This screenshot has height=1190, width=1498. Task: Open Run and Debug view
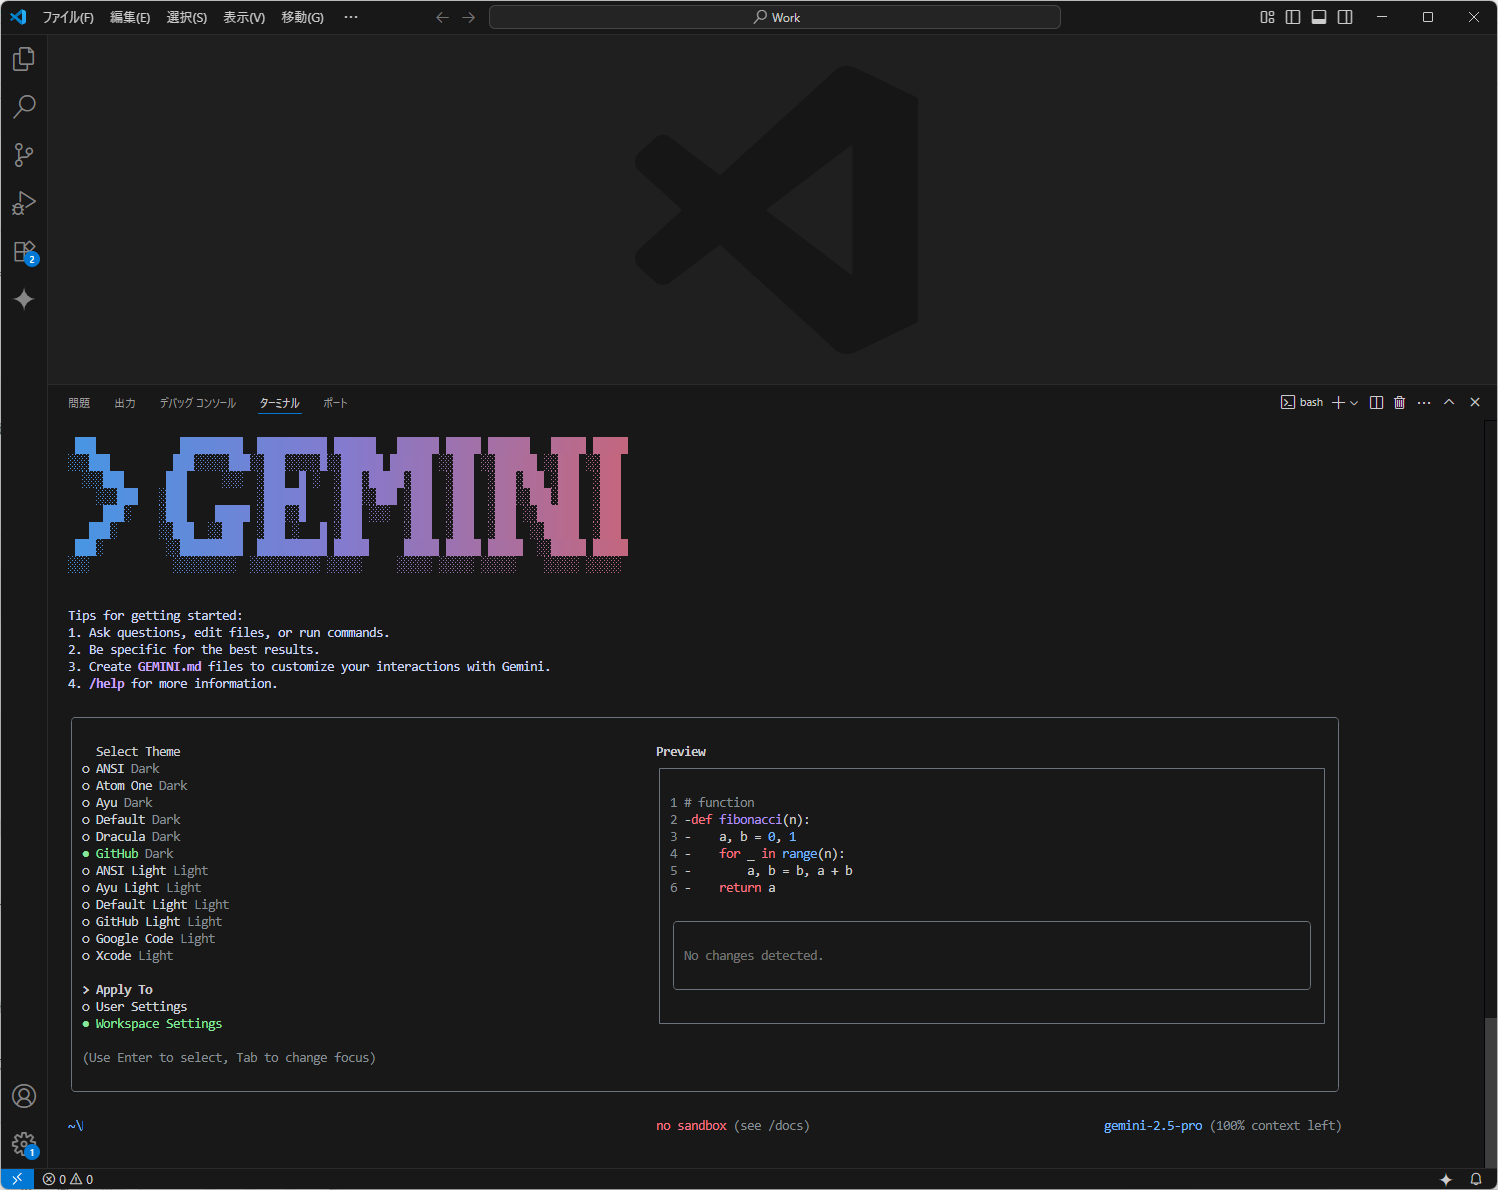coord(23,203)
